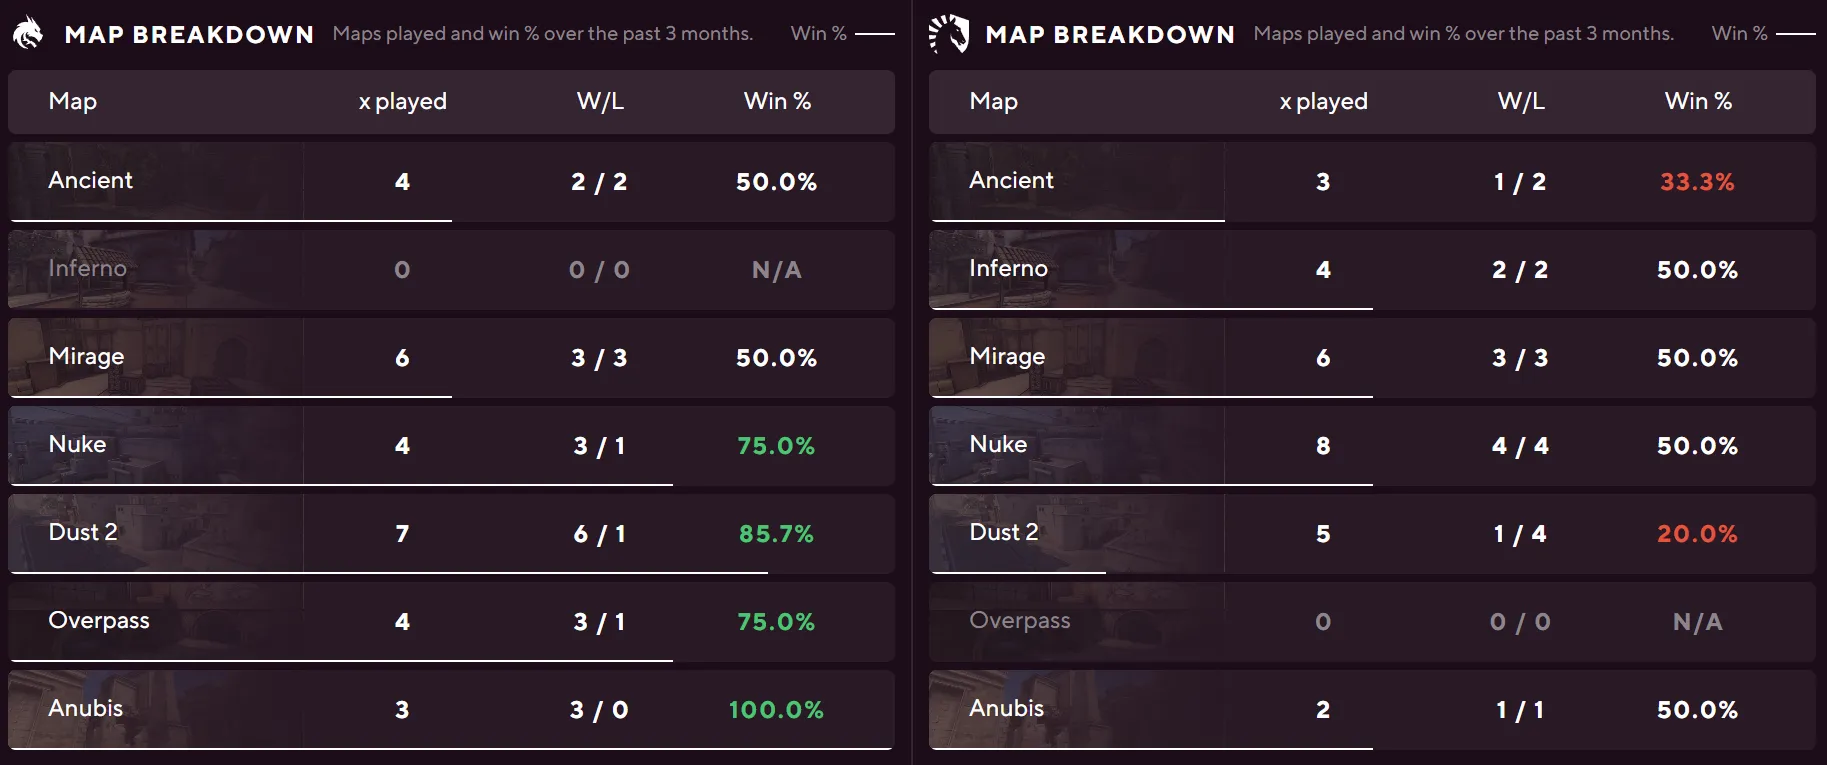Viewport: 1827px width, 765px height.
Task: Click the green 75.0% value in Nuke row
Action: [776, 446]
